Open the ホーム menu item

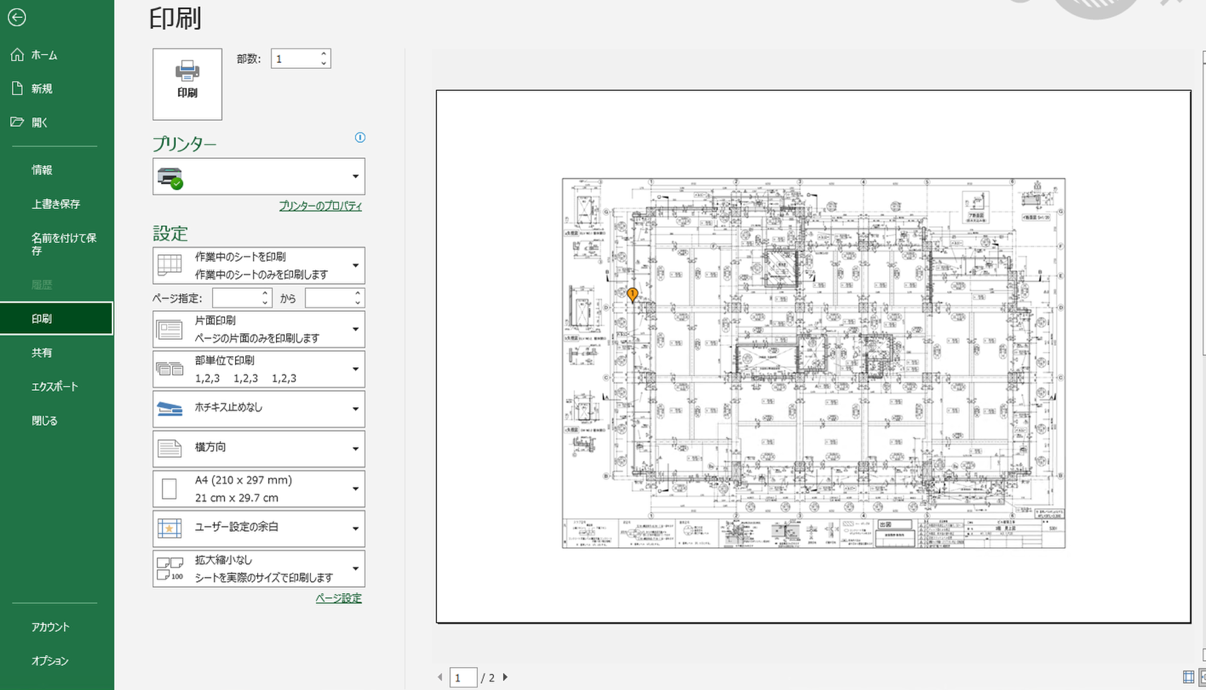point(44,55)
